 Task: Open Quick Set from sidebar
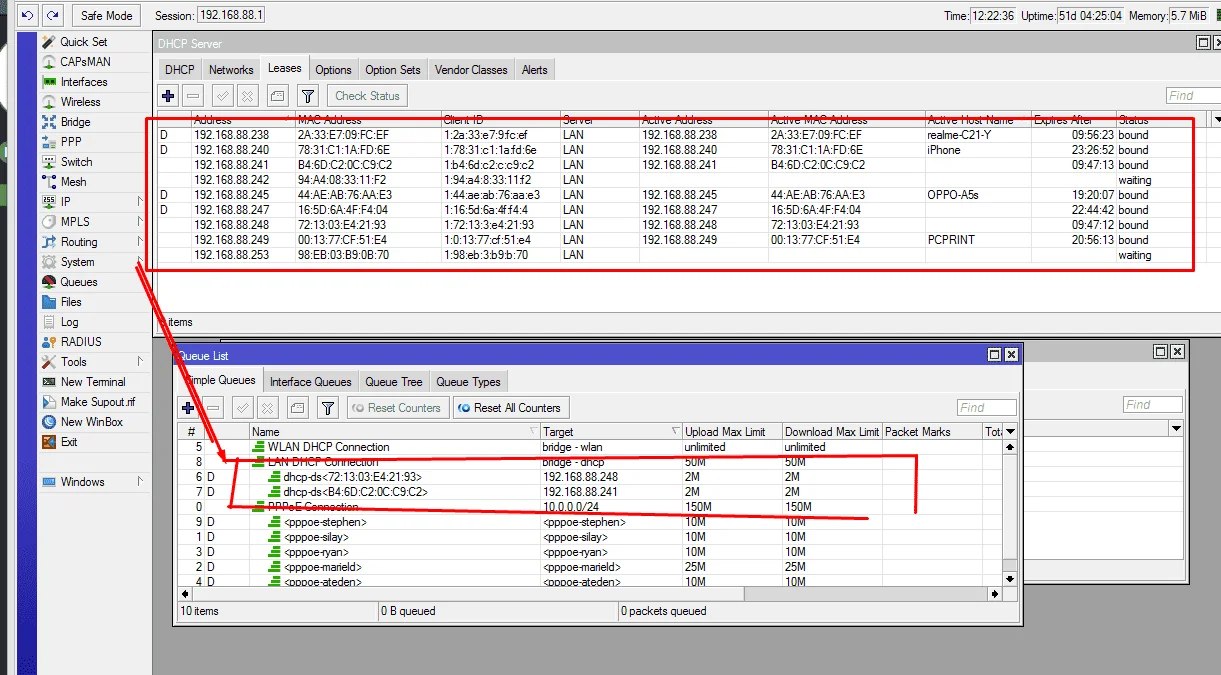(83, 42)
